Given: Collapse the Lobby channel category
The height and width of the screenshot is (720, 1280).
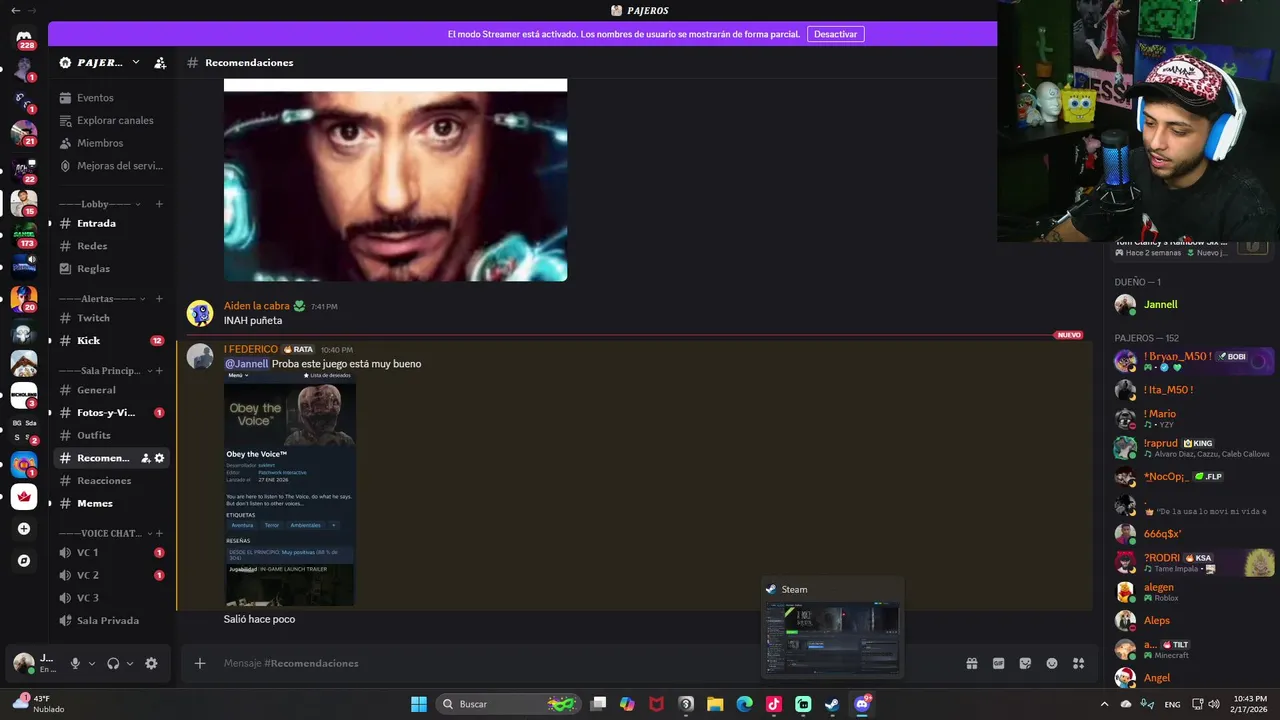Looking at the screenshot, I should click(x=99, y=204).
